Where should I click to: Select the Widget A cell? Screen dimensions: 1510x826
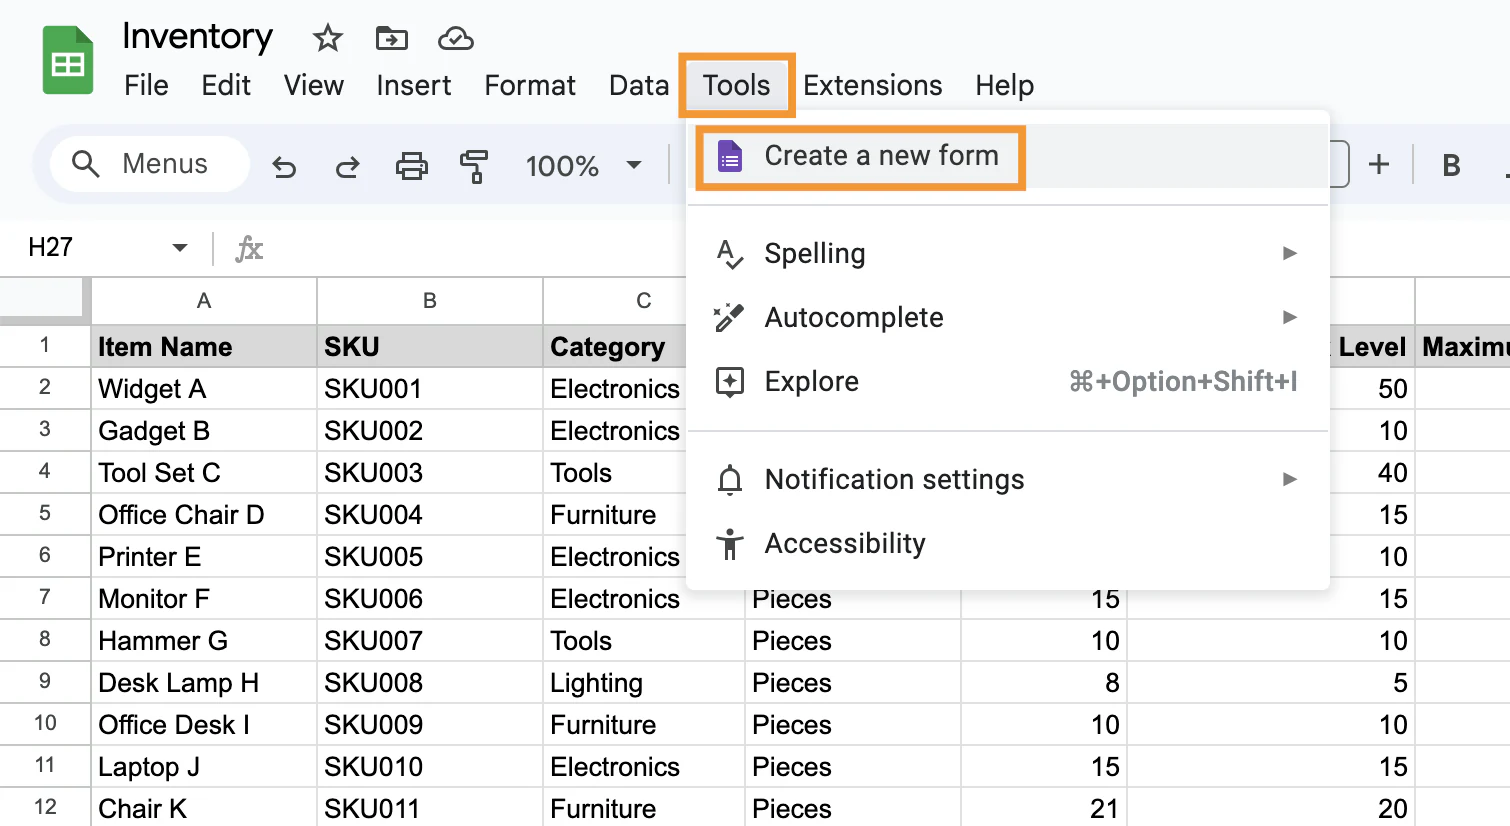(x=204, y=388)
